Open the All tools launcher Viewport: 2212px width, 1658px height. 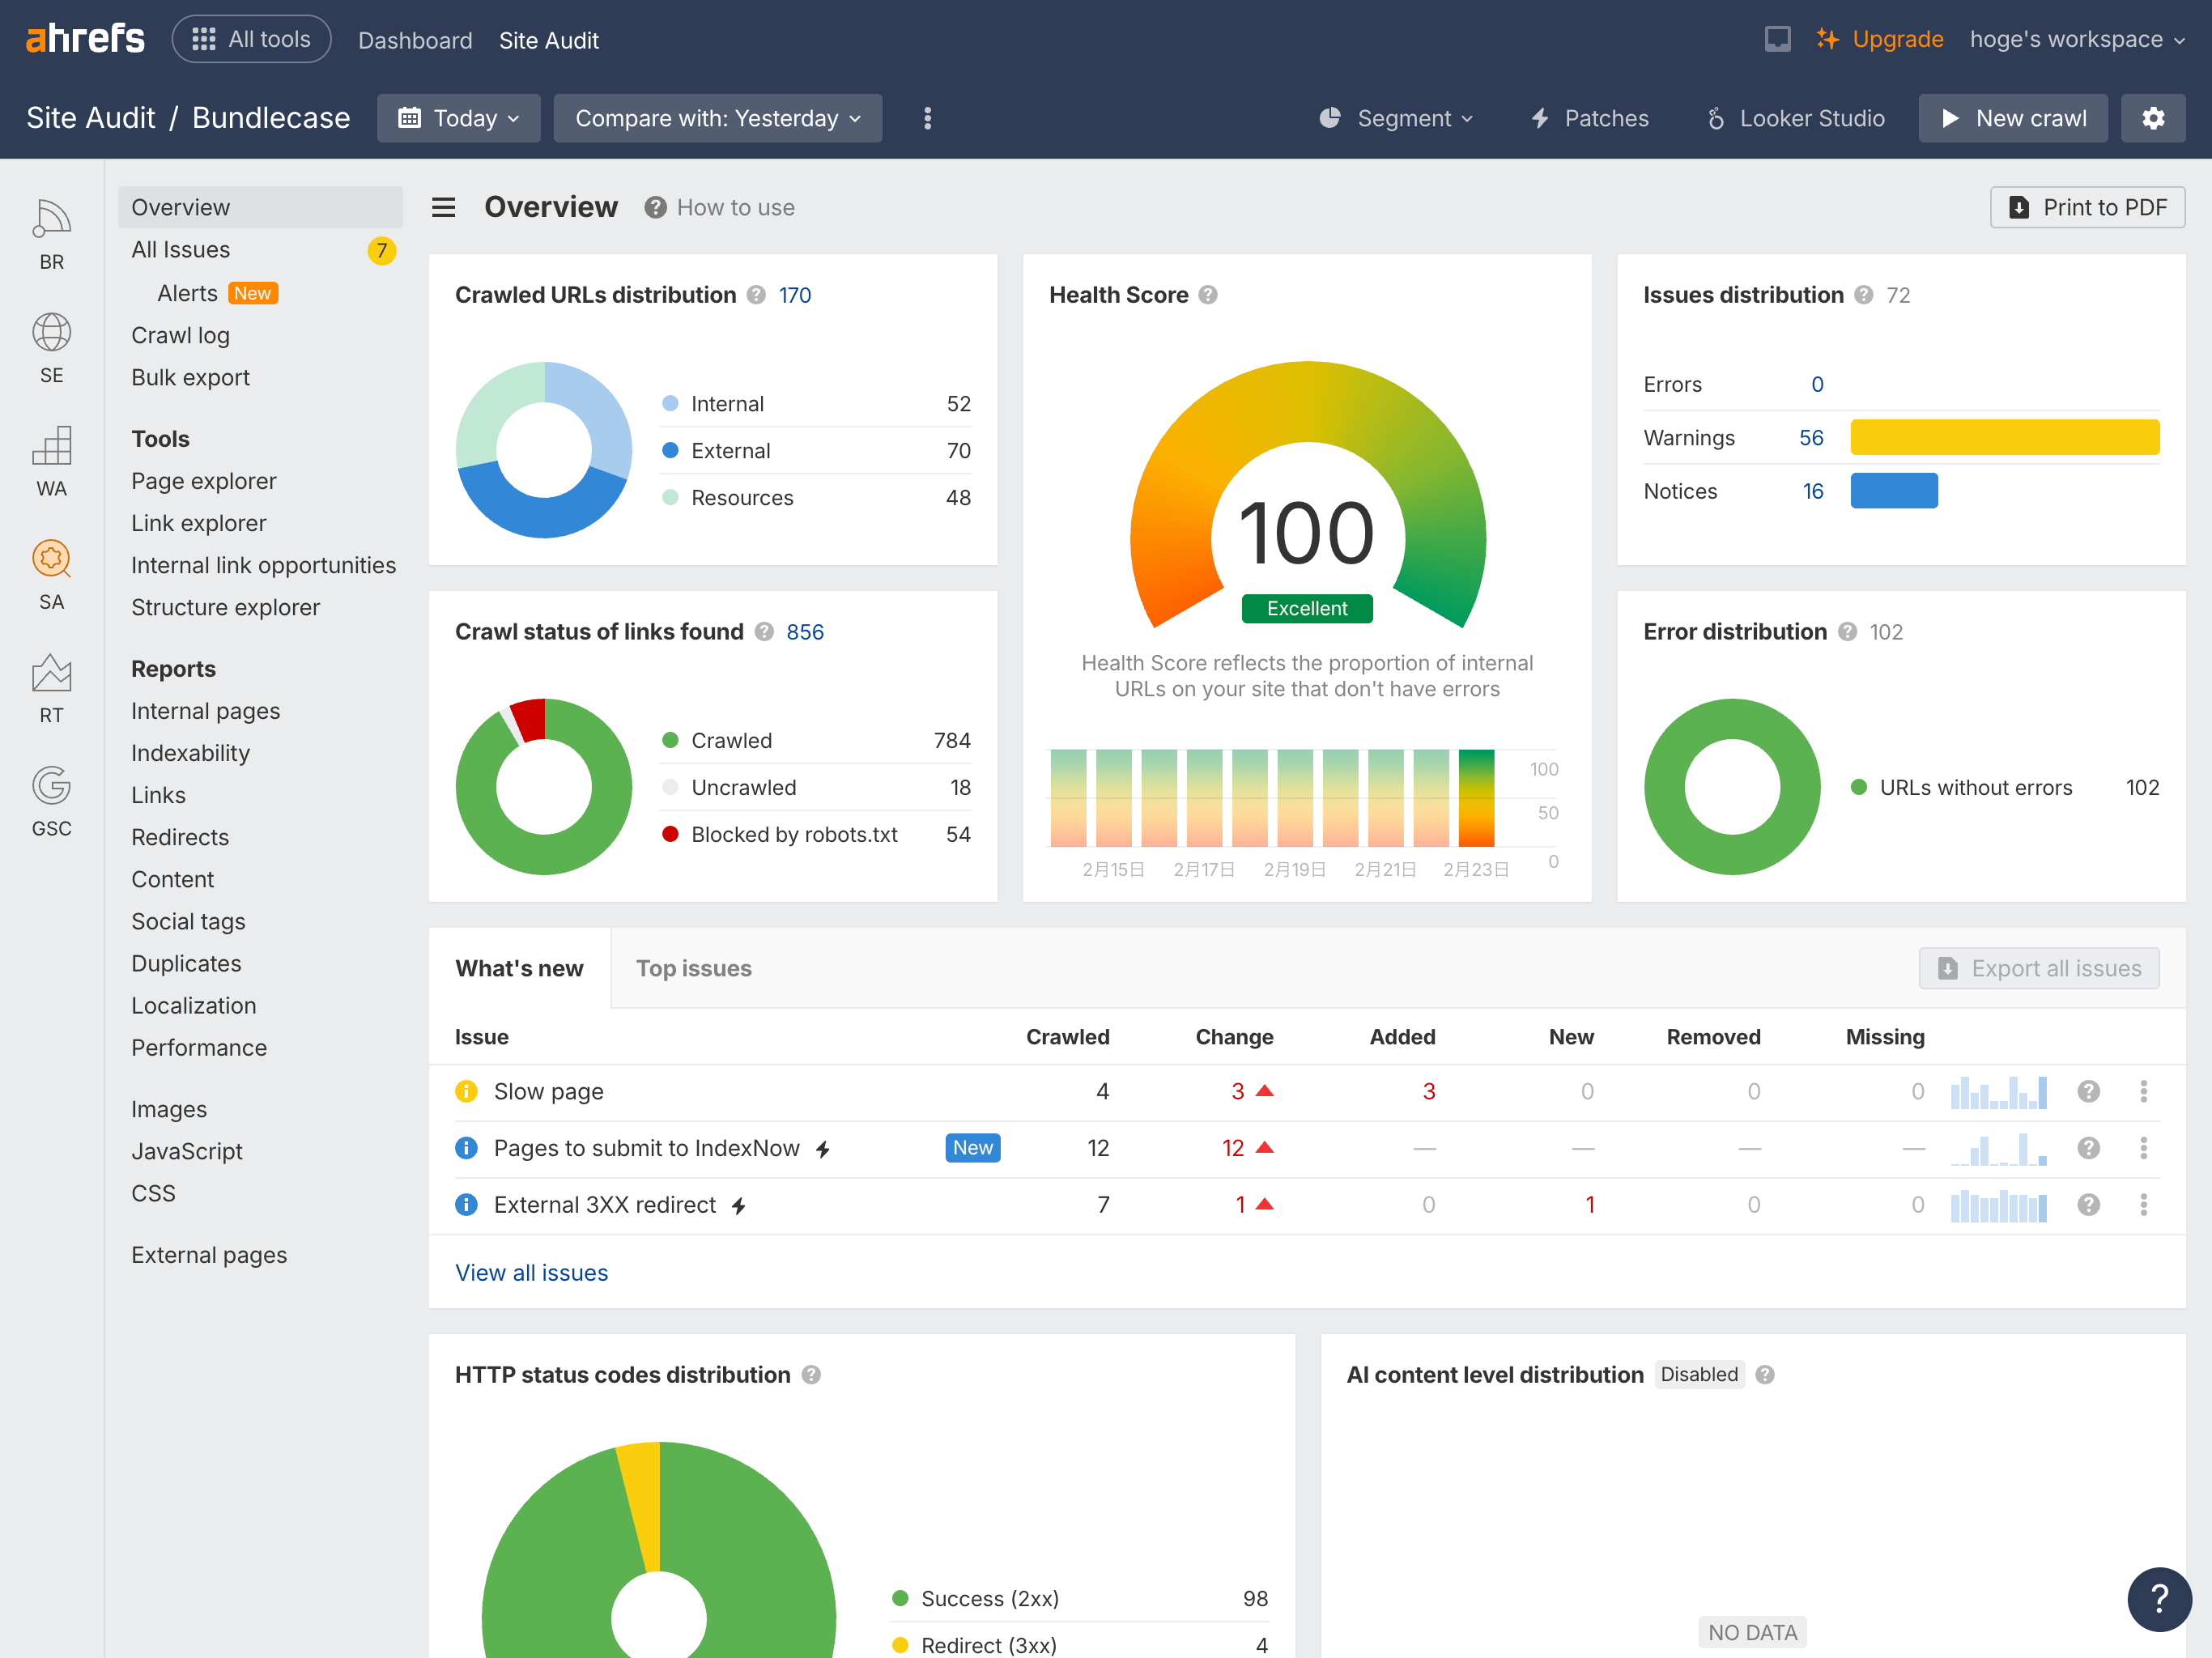(x=251, y=39)
